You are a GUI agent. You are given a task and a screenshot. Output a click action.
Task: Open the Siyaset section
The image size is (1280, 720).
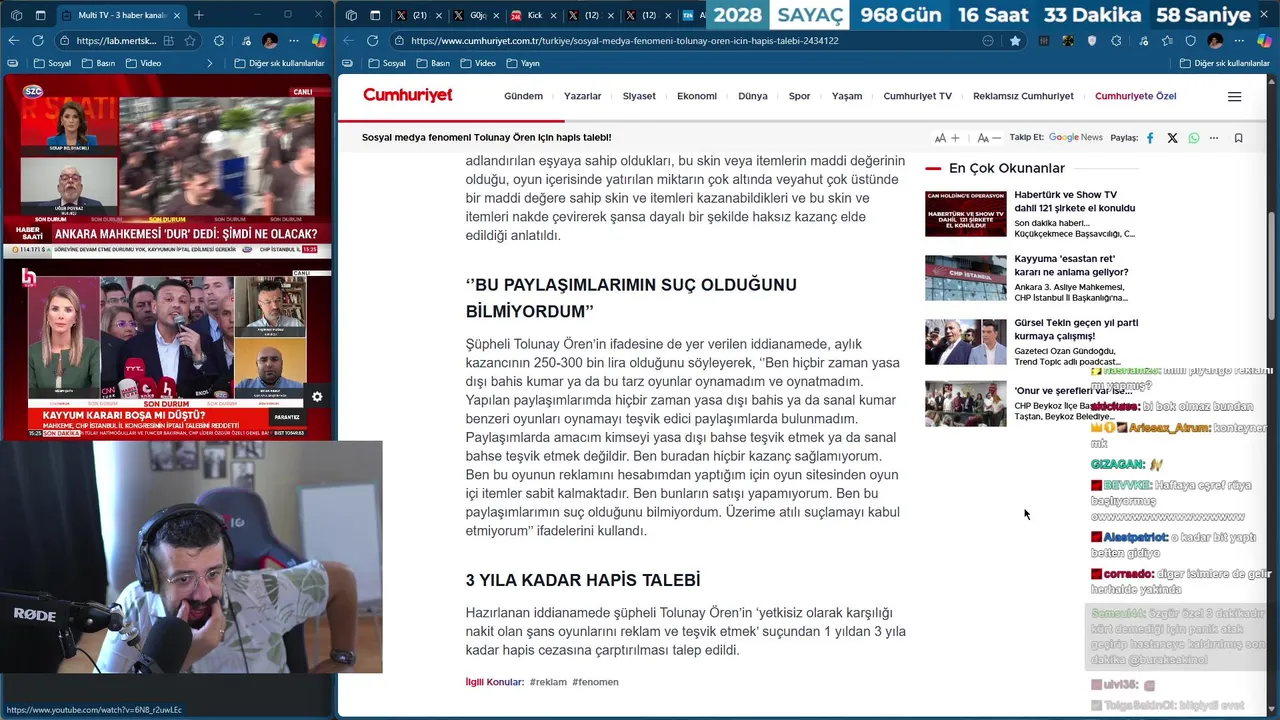(x=639, y=96)
